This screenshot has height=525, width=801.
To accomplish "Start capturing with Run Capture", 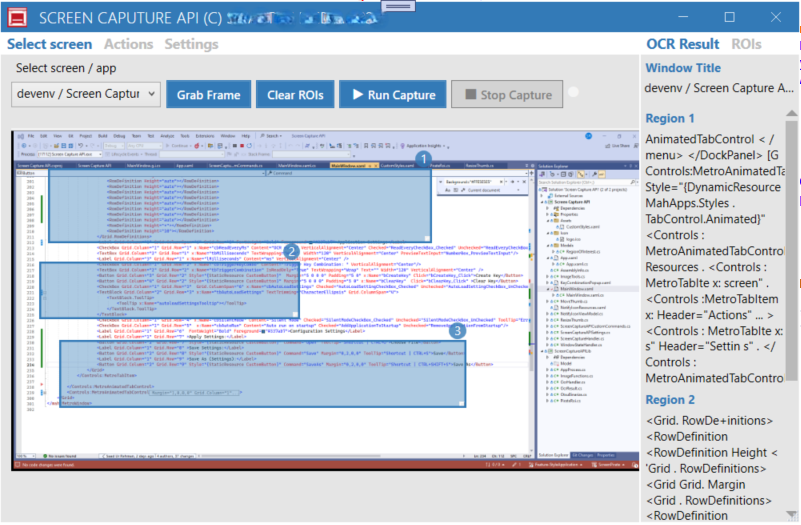I will [393, 94].
